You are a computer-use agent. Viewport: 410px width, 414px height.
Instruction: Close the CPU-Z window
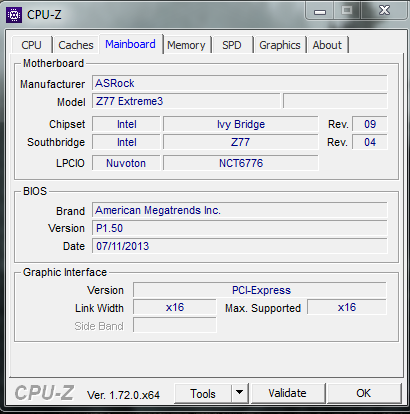[x=384, y=11]
